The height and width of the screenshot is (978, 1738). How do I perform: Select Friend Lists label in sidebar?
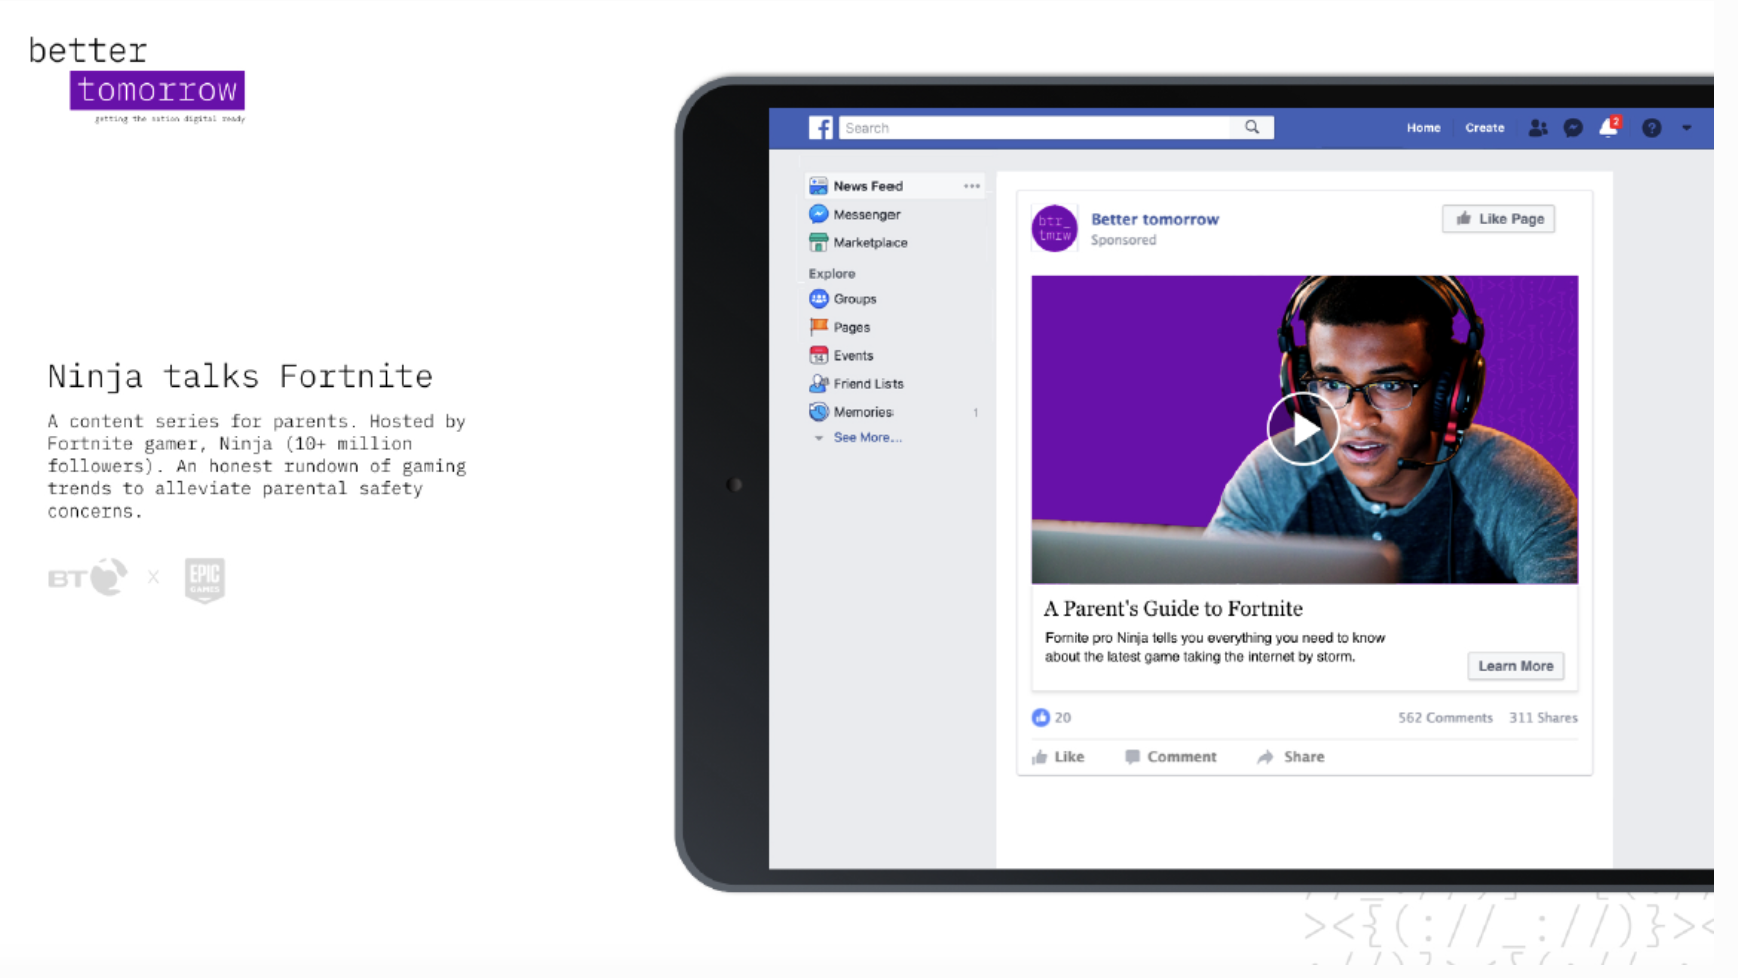[869, 383]
